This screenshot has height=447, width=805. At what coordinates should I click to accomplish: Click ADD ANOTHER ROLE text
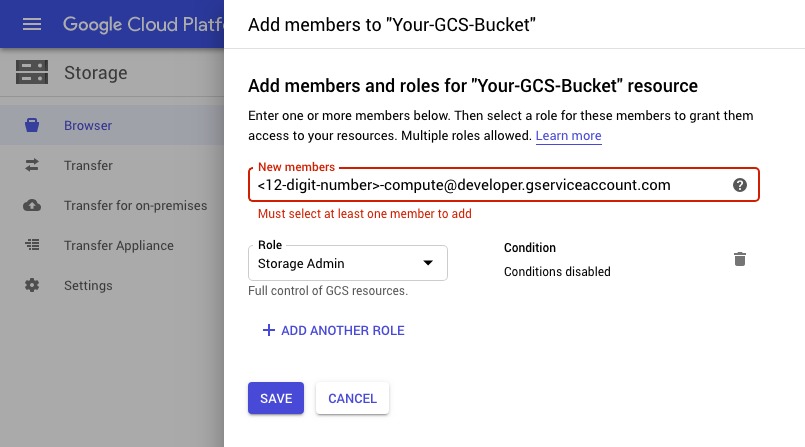coord(342,331)
